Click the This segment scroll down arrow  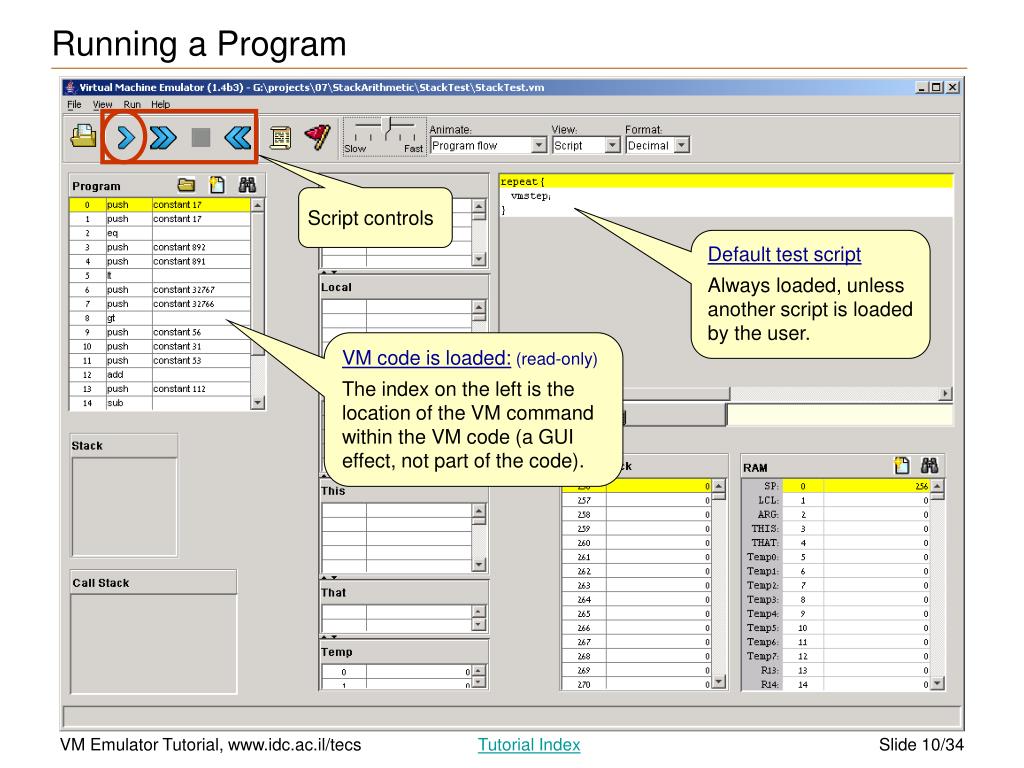click(x=479, y=565)
